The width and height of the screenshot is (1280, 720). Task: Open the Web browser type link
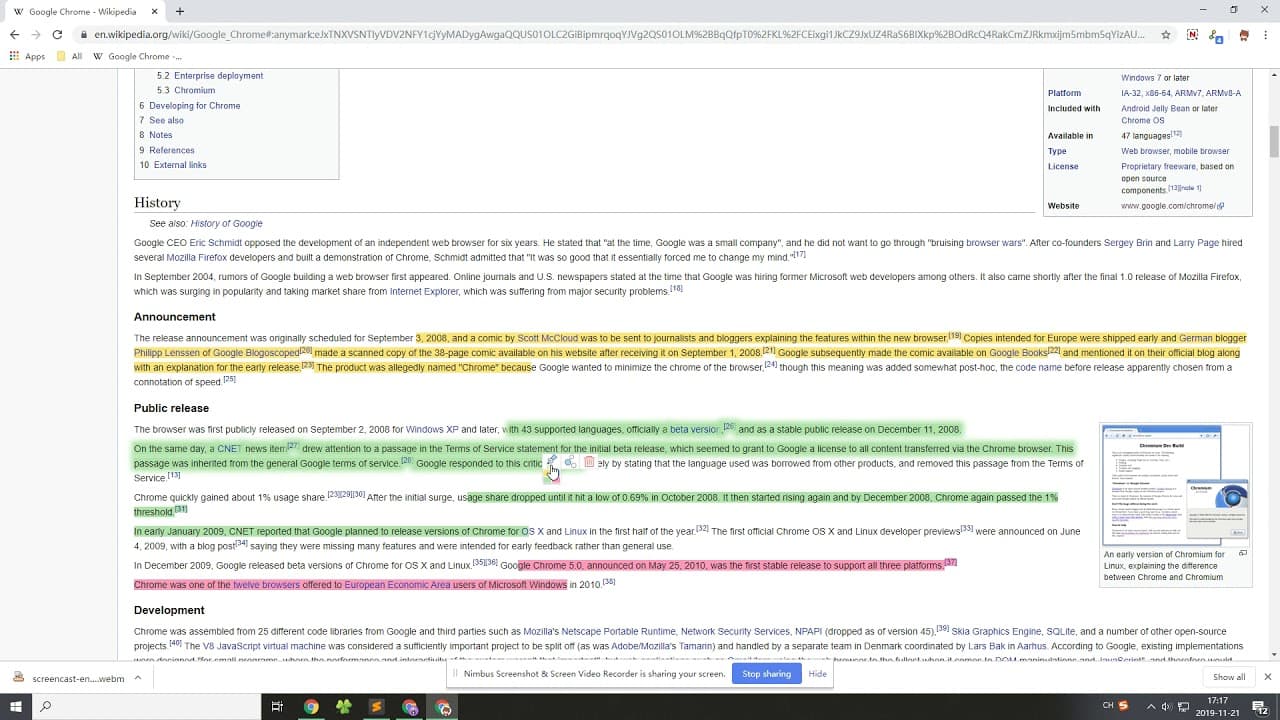pyautogui.click(x=1147, y=151)
